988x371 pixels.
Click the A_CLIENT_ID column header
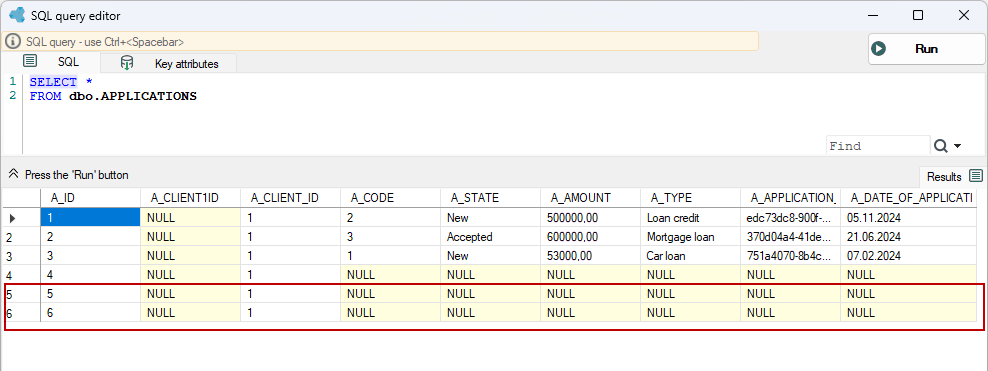[290, 198]
